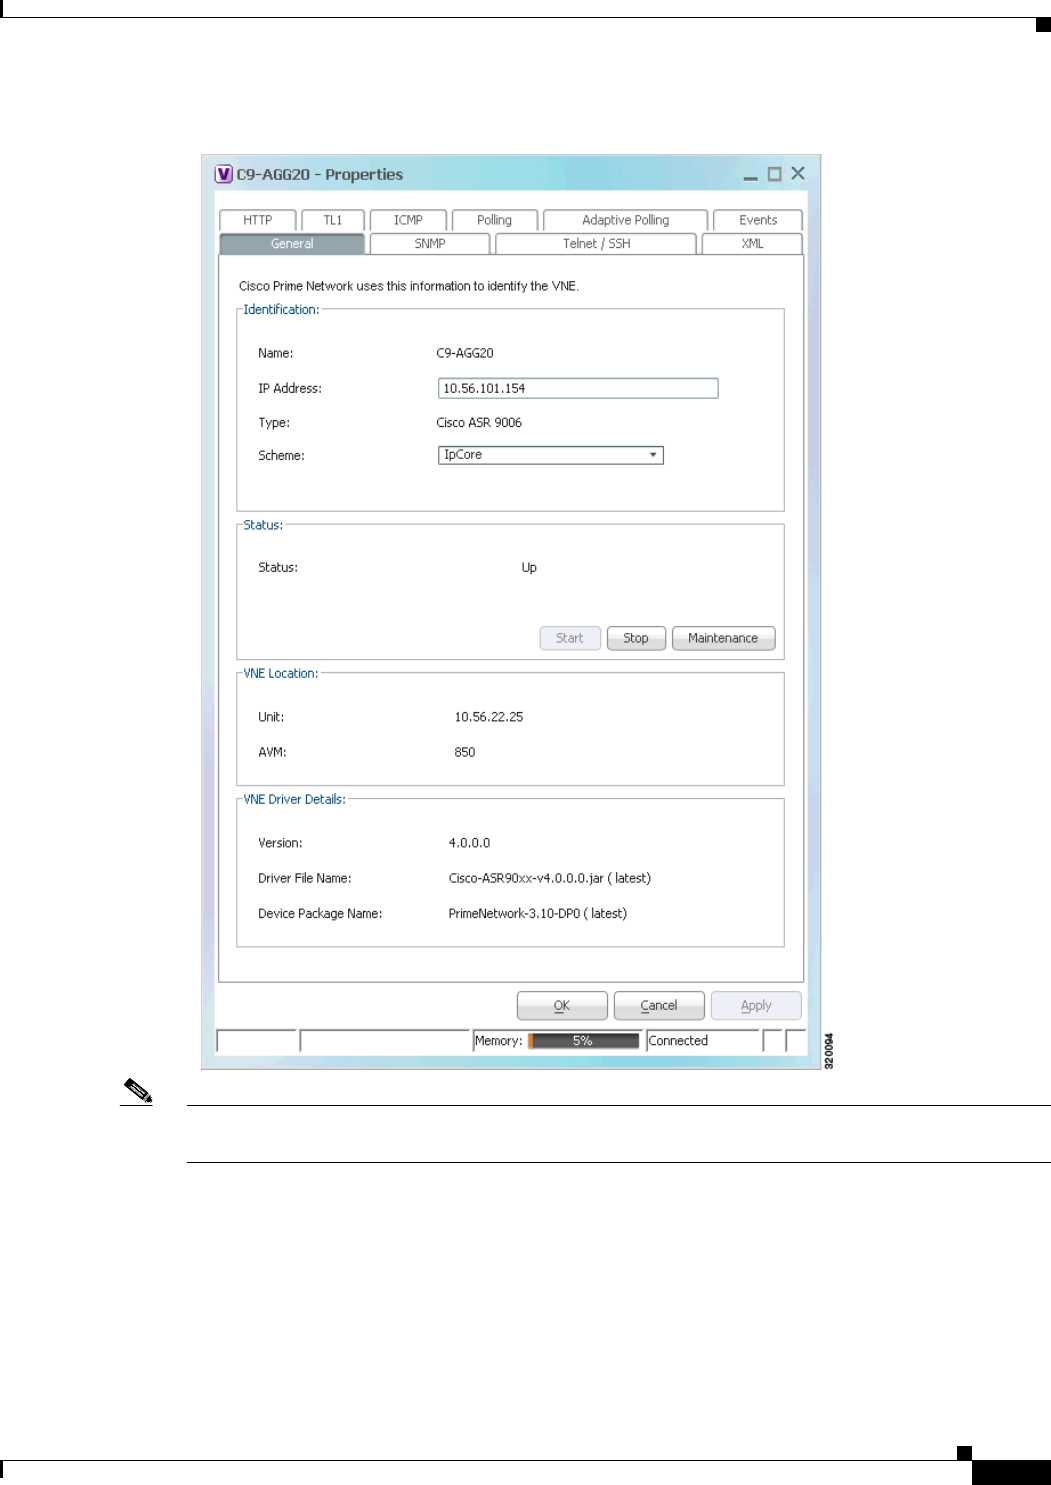Switch to the TL1 tab
This screenshot has height=1485, width=1051.
pos(333,220)
